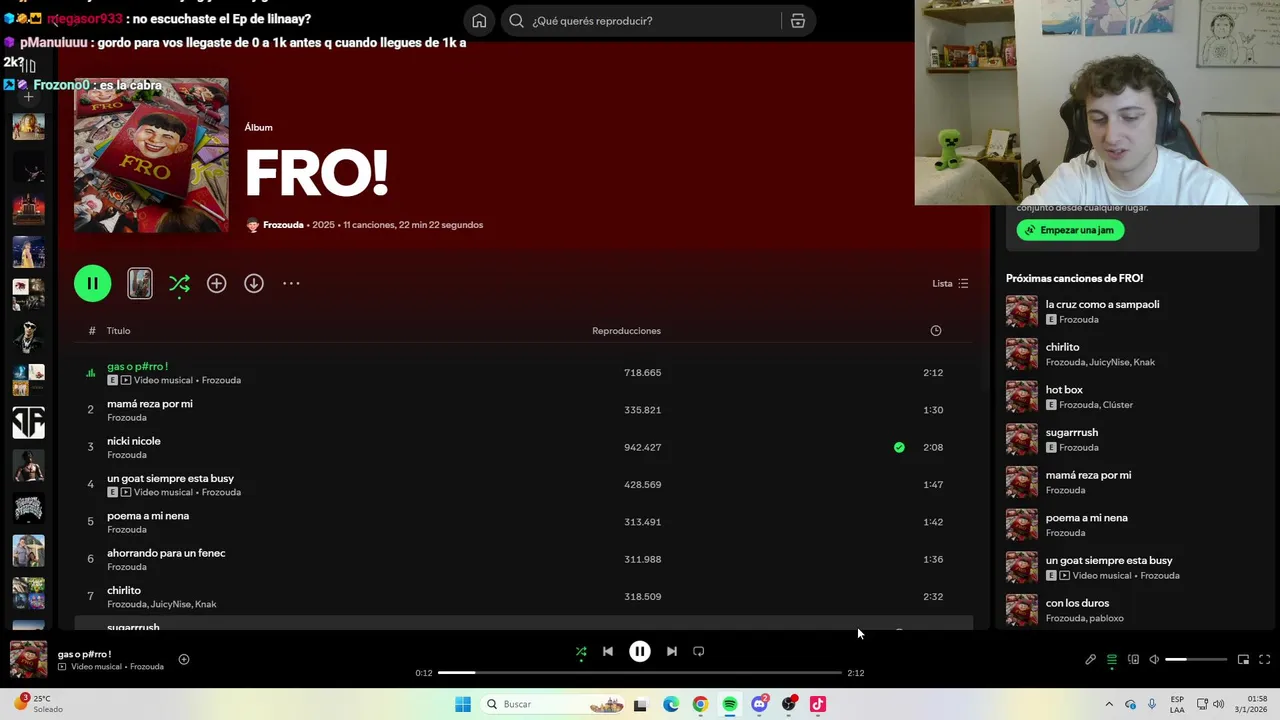The image size is (1280, 720).
Task: Pause the album with the big green button
Action: click(92, 283)
